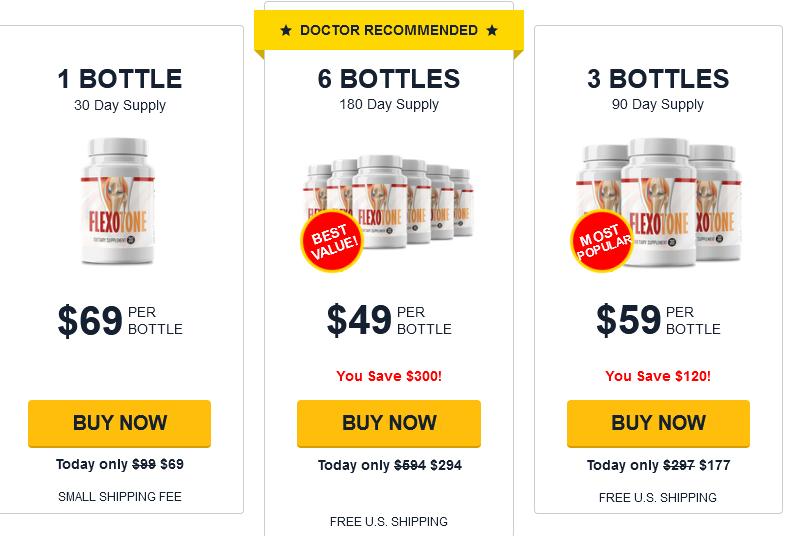Viewport: 800px width, 536px height.
Task: Click the right star in Doctor Recommended banner
Action: (492, 31)
